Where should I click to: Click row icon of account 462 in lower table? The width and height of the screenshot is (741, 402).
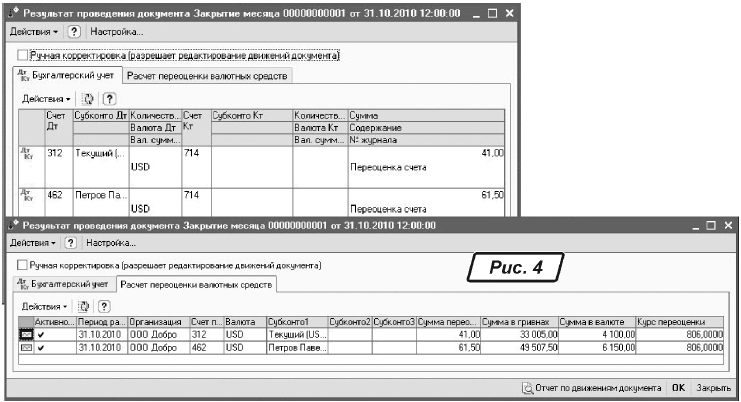coord(26,347)
